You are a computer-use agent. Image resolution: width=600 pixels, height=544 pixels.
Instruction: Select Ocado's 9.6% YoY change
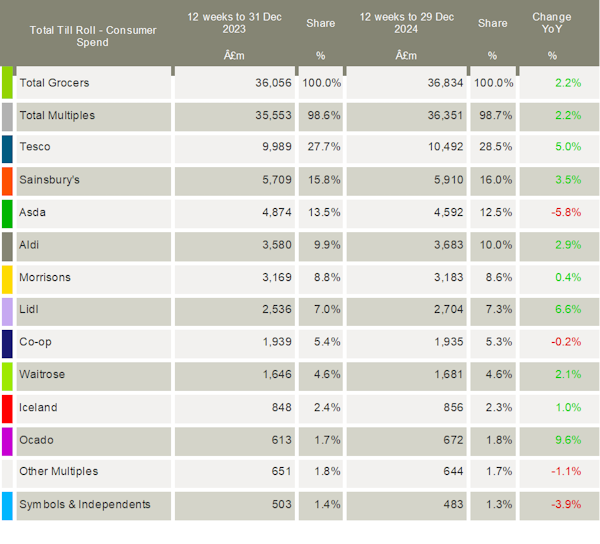tap(568, 440)
